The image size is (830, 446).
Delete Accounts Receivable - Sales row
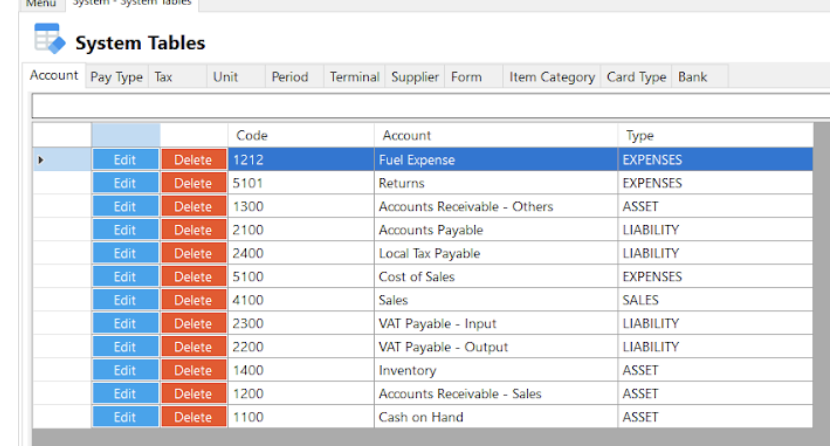pyautogui.click(x=194, y=394)
